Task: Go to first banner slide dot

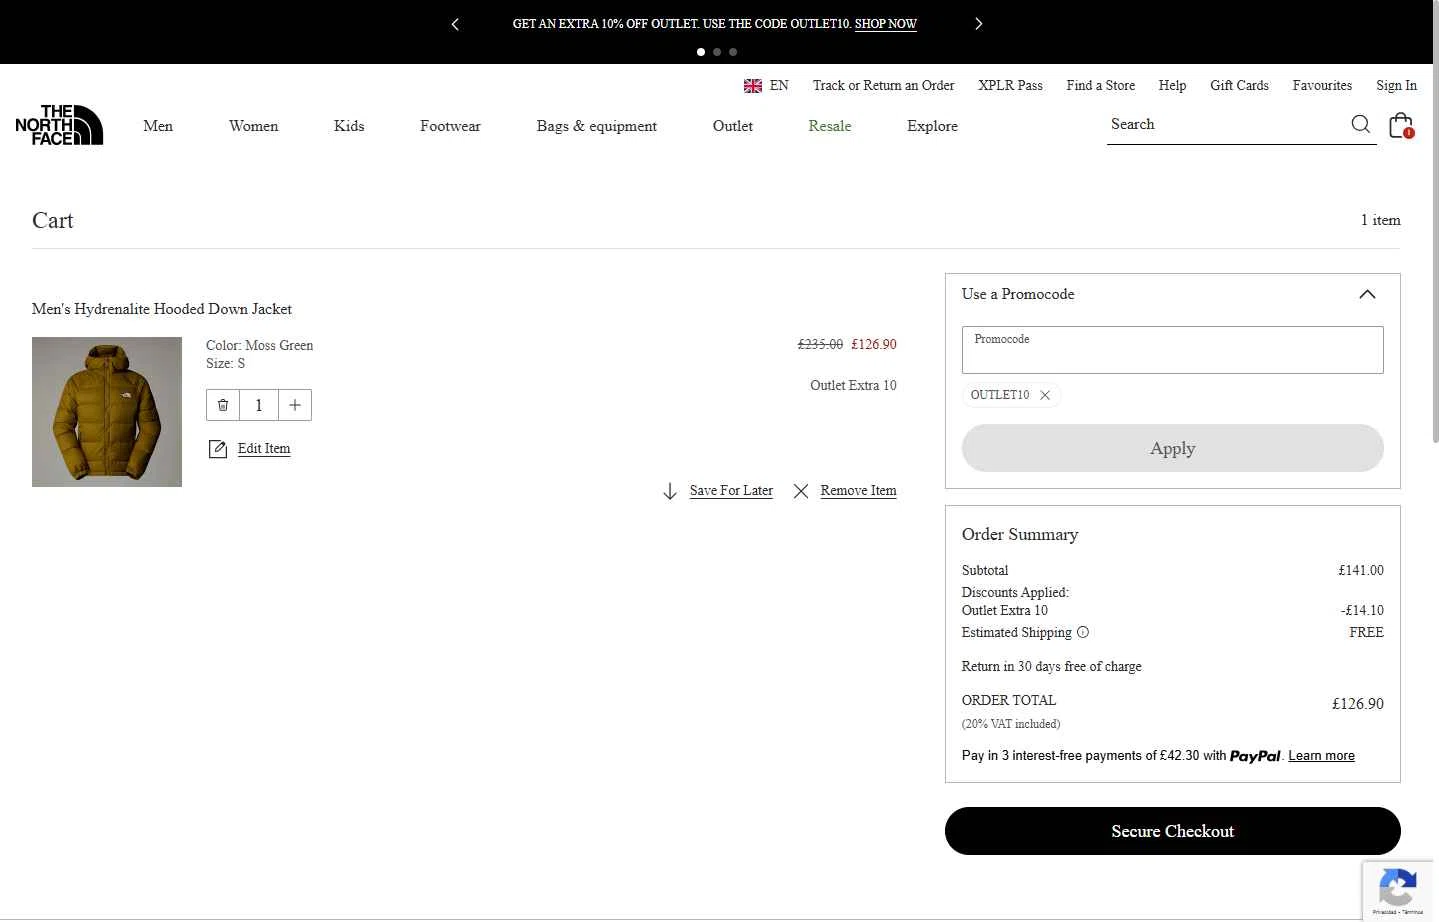Action: tap(701, 52)
